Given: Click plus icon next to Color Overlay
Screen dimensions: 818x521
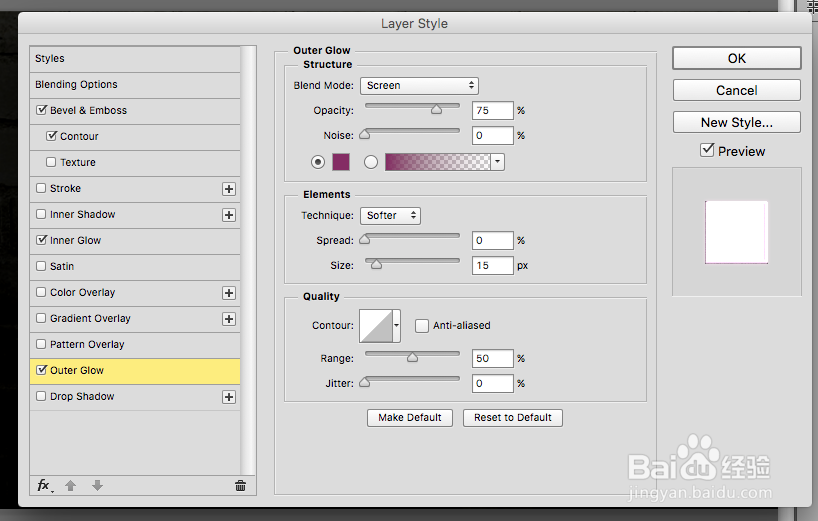Looking at the screenshot, I should (x=229, y=293).
